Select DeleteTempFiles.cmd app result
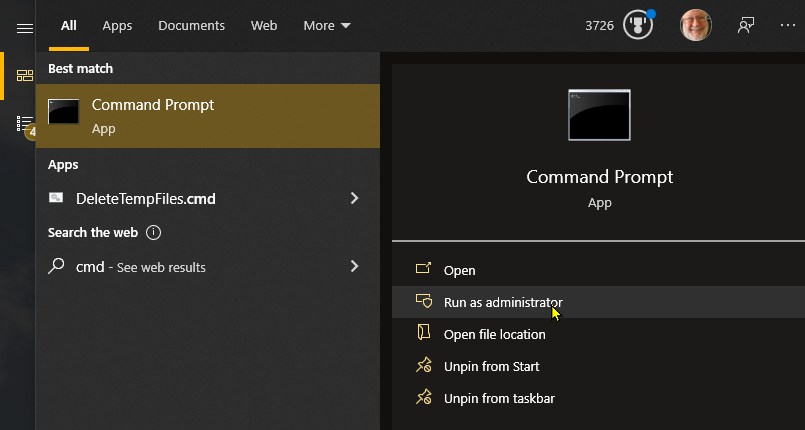The height and width of the screenshot is (430, 805). coord(208,199)
